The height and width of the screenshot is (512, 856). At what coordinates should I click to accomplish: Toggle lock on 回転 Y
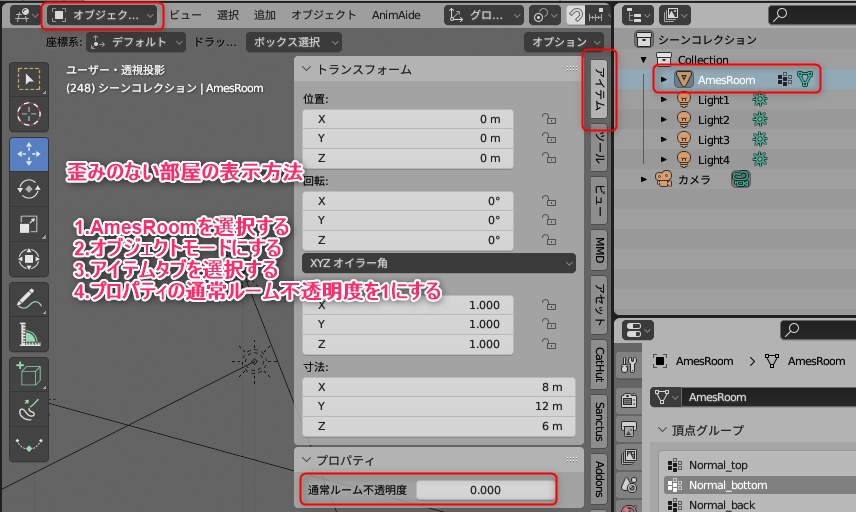click(x=549, y=220)
